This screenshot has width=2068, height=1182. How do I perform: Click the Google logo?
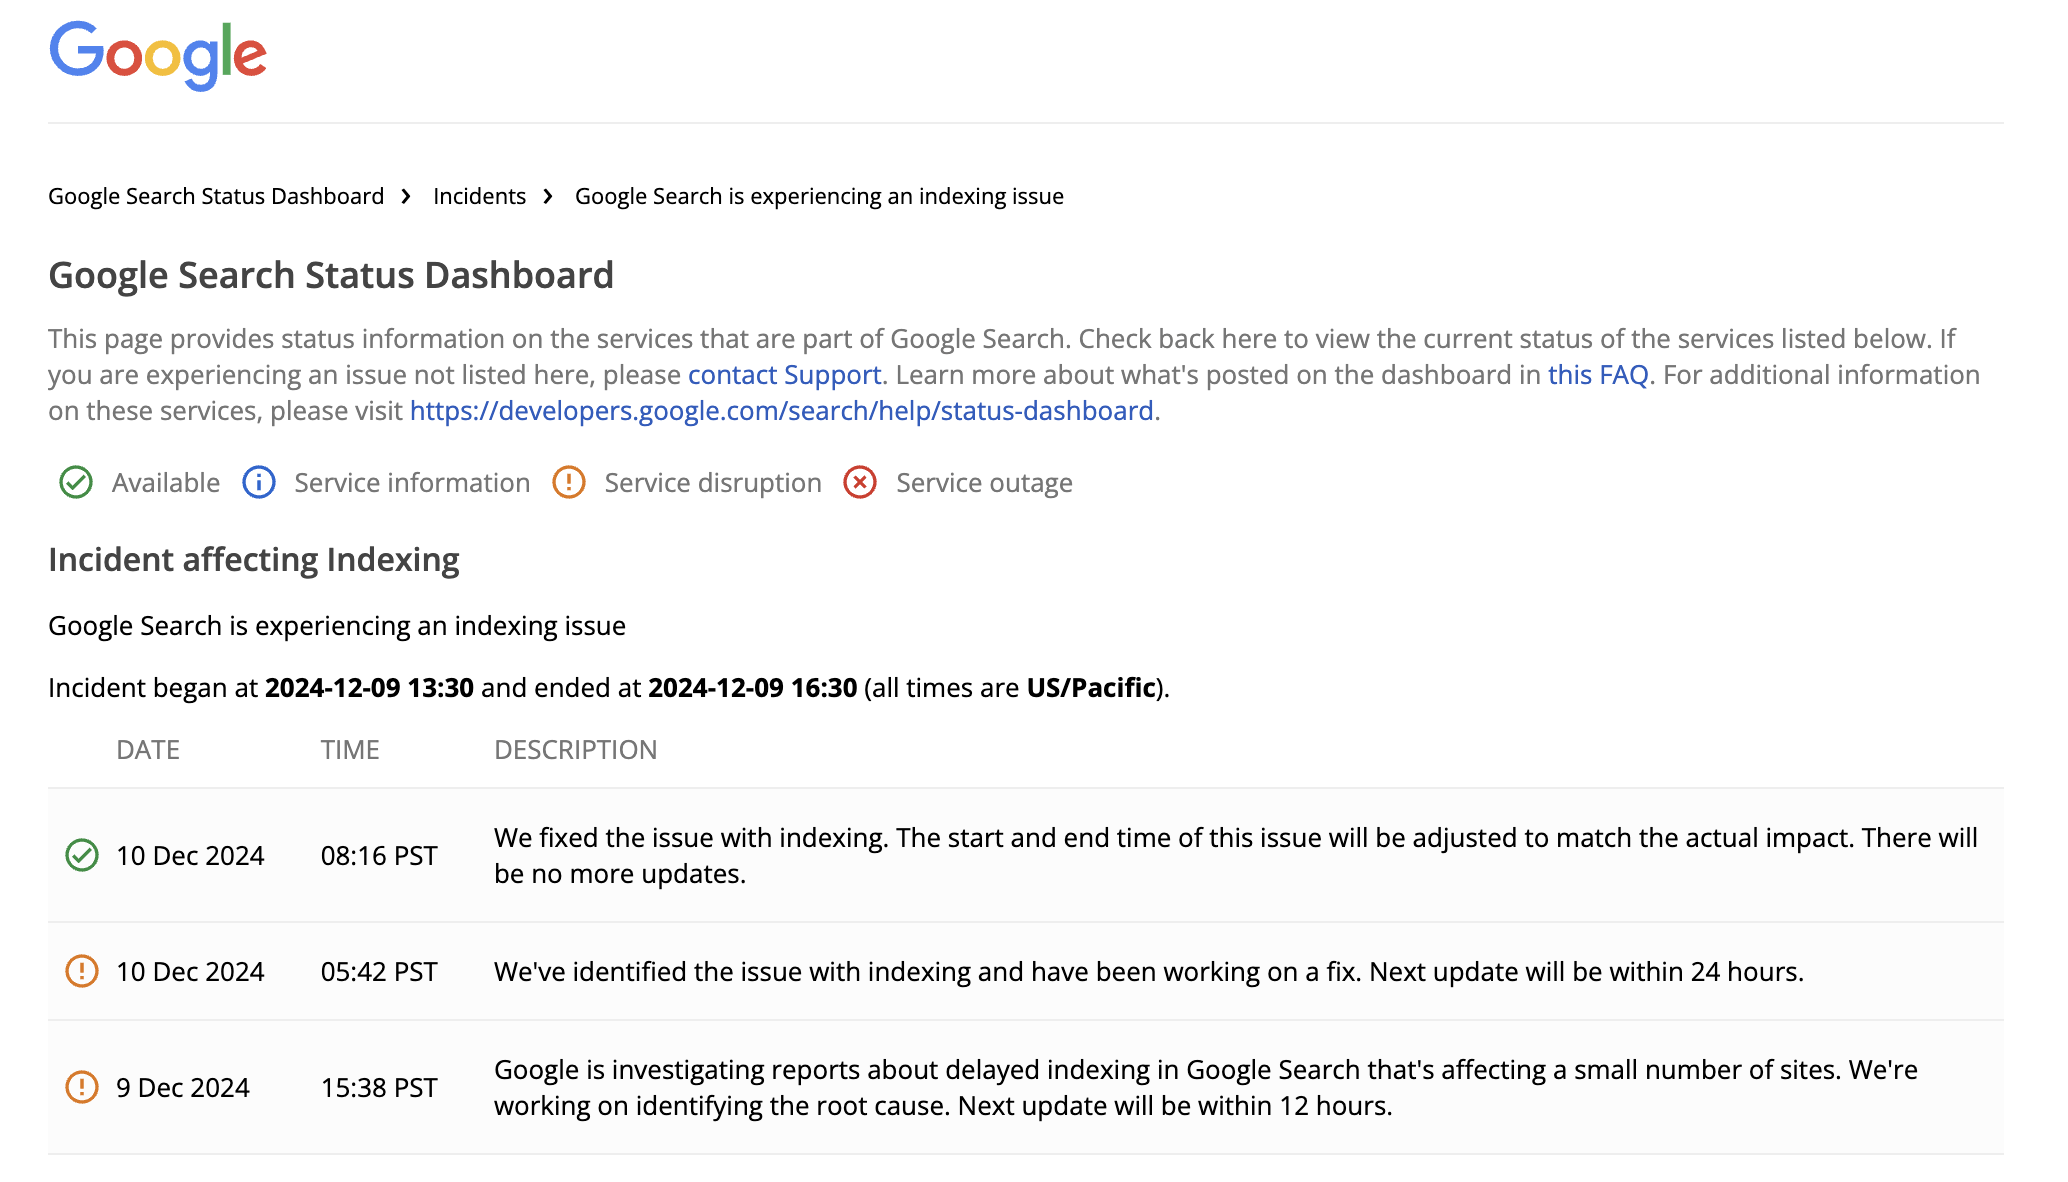158,55
